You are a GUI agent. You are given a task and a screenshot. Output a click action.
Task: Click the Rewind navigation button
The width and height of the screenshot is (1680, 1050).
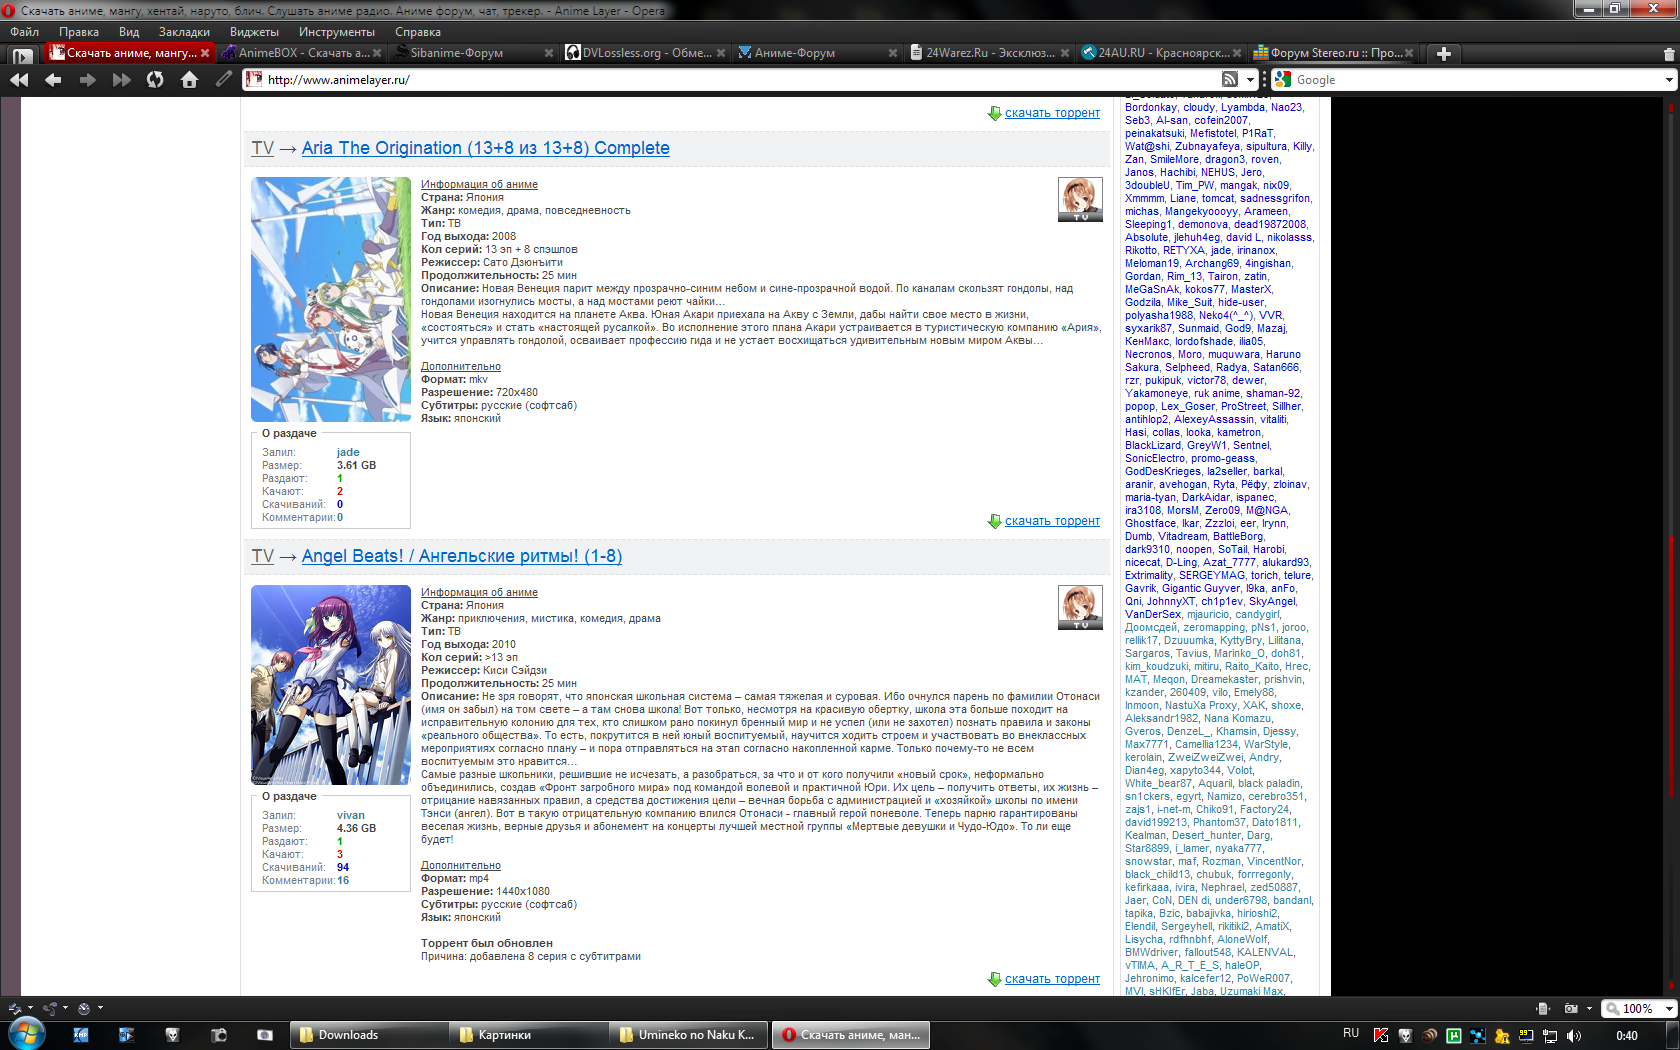point(19,80)
